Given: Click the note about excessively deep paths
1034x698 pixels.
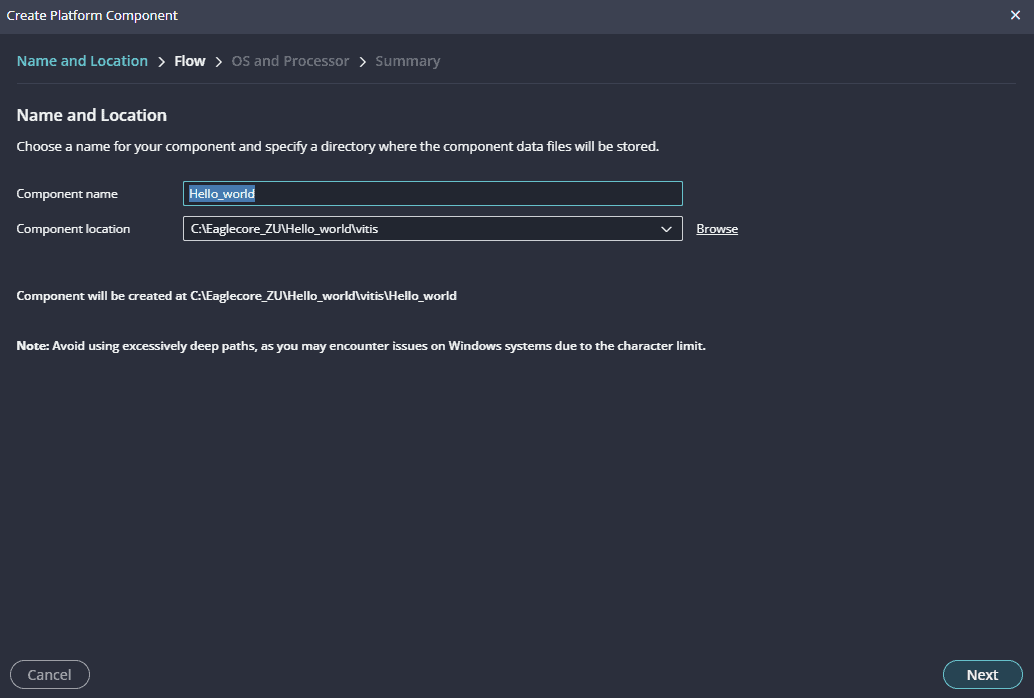Looking at the screenshot, I should pyautogui.click(x=361, y=346).
